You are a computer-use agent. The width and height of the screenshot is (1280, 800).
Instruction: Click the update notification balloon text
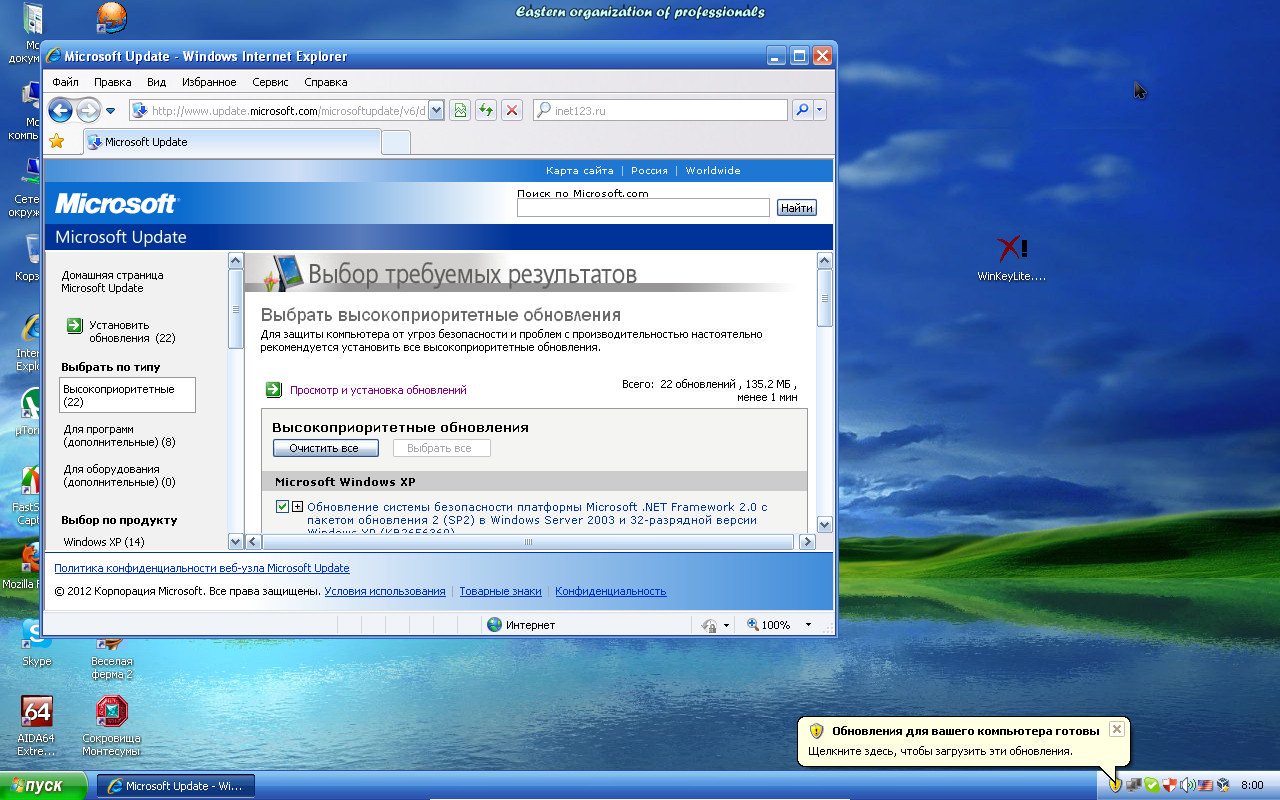click(x=940, y=751)
